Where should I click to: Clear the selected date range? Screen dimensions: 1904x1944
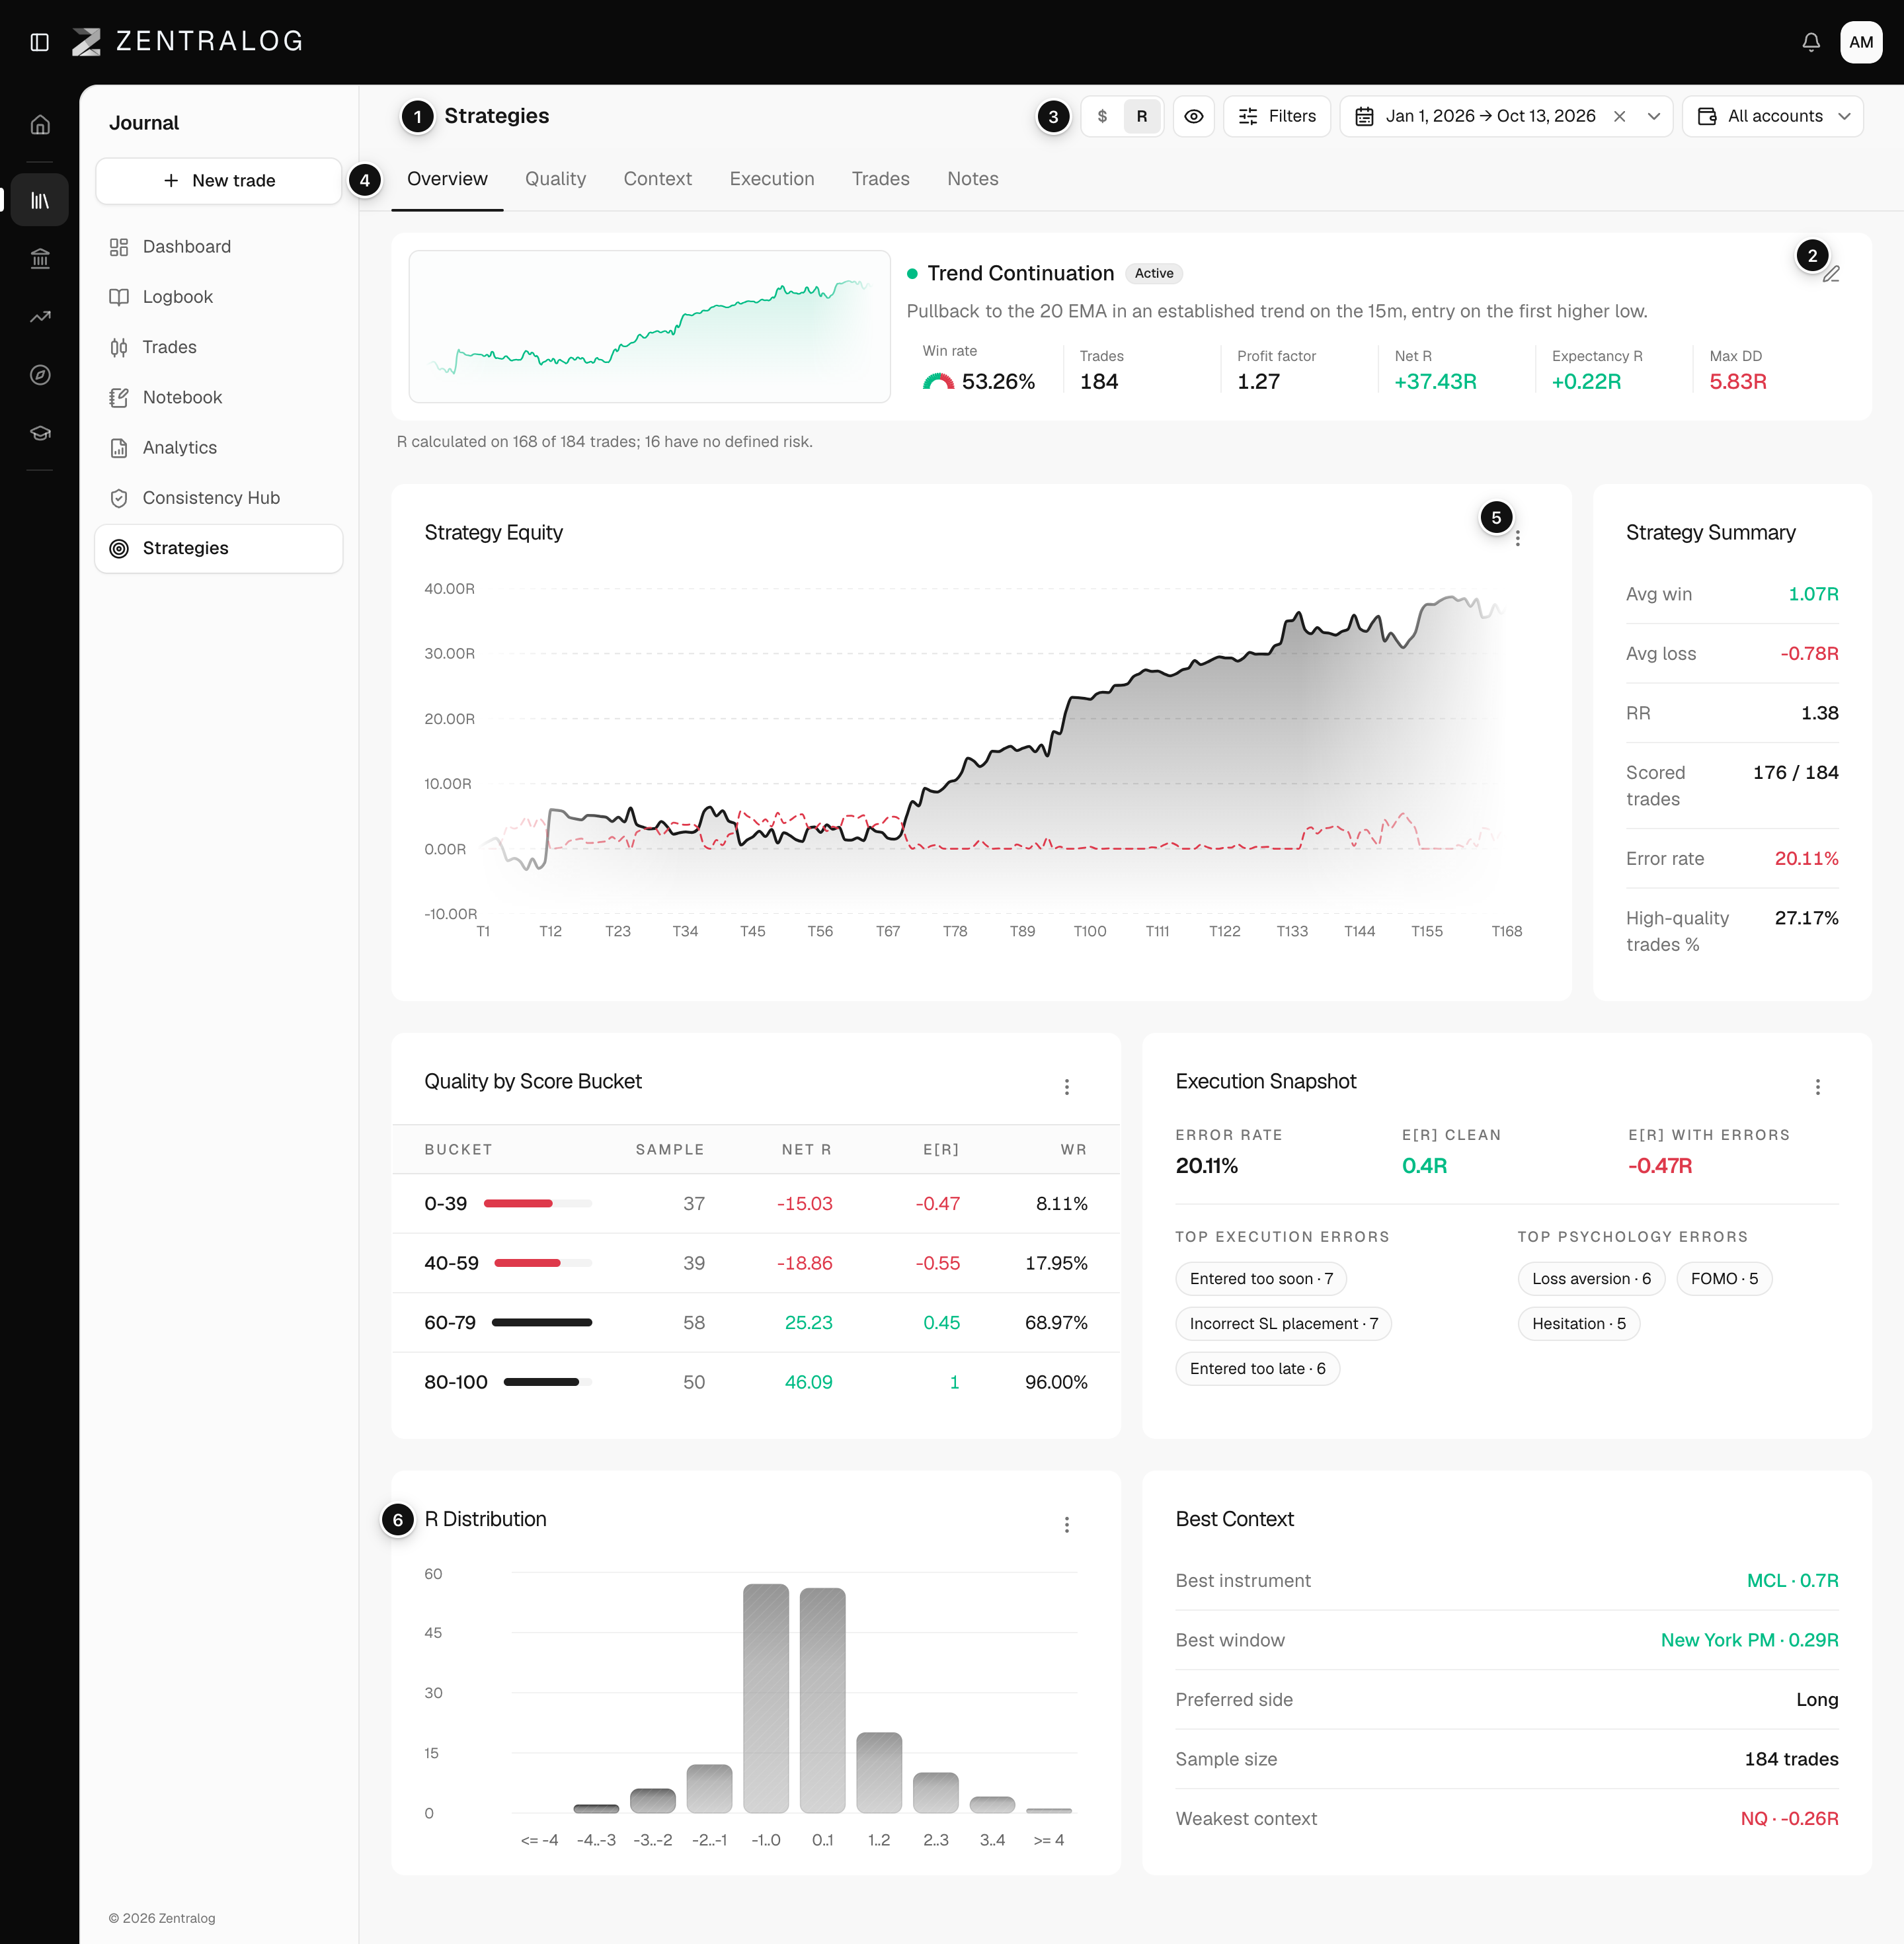point(1619,117)
